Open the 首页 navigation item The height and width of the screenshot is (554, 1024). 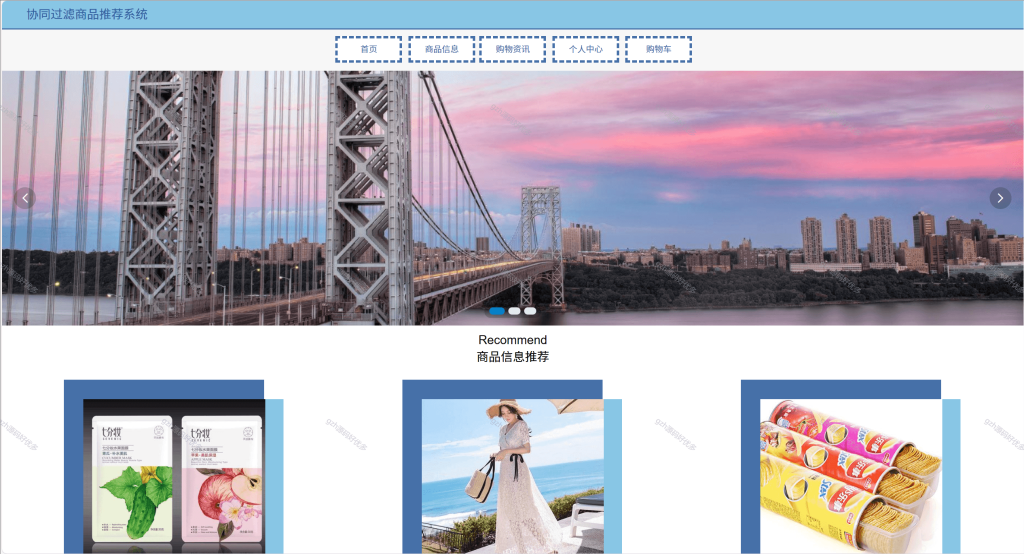coord(368,49)
